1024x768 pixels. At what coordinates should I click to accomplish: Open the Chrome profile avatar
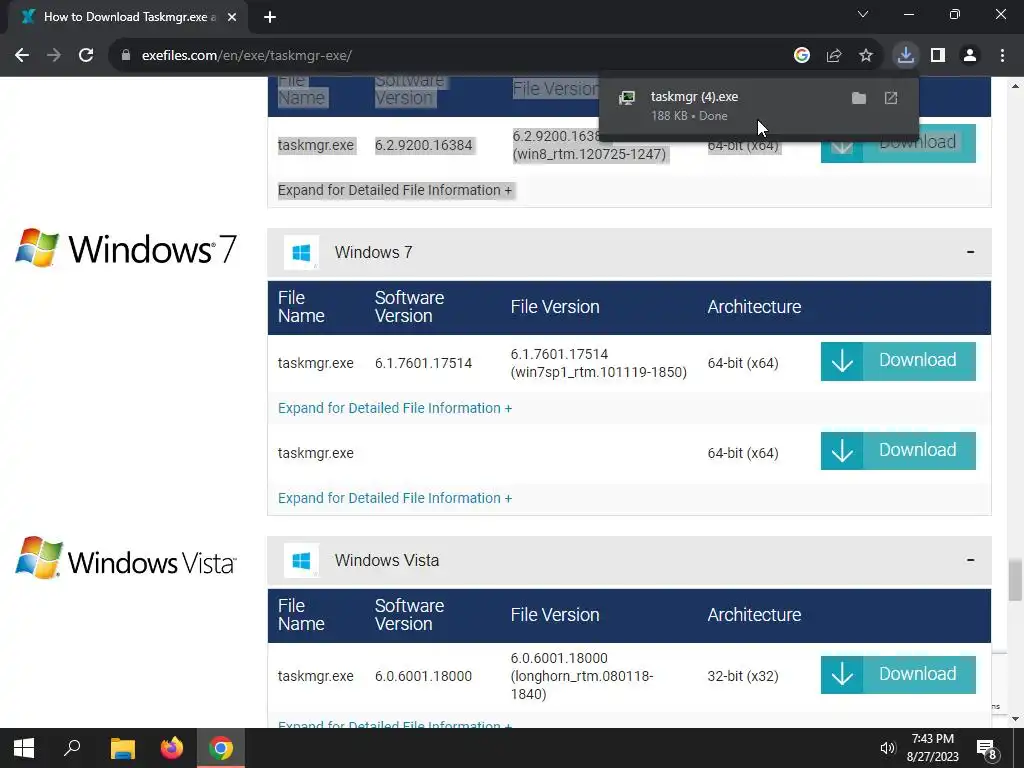970,56
